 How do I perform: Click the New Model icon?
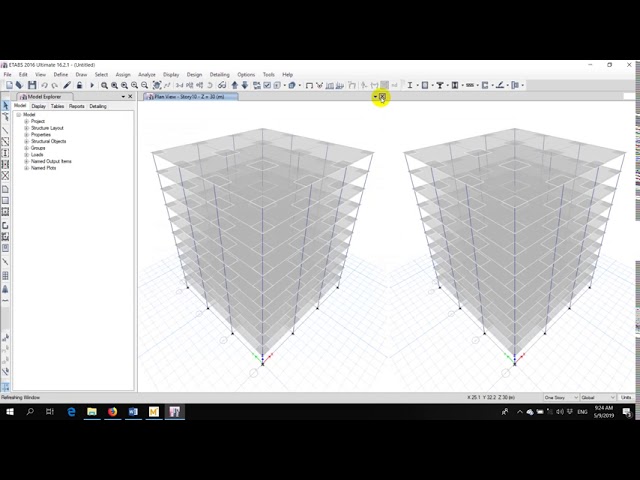coord(9,85)
